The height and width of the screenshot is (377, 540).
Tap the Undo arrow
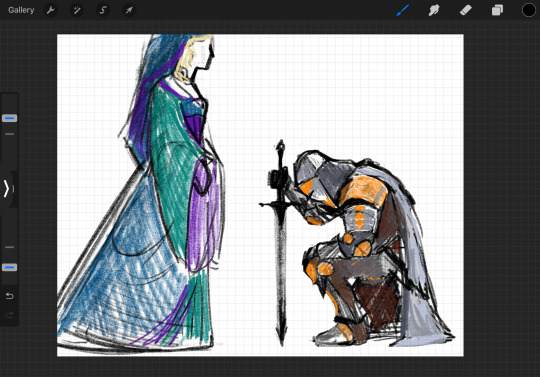(x=10, y=296)
